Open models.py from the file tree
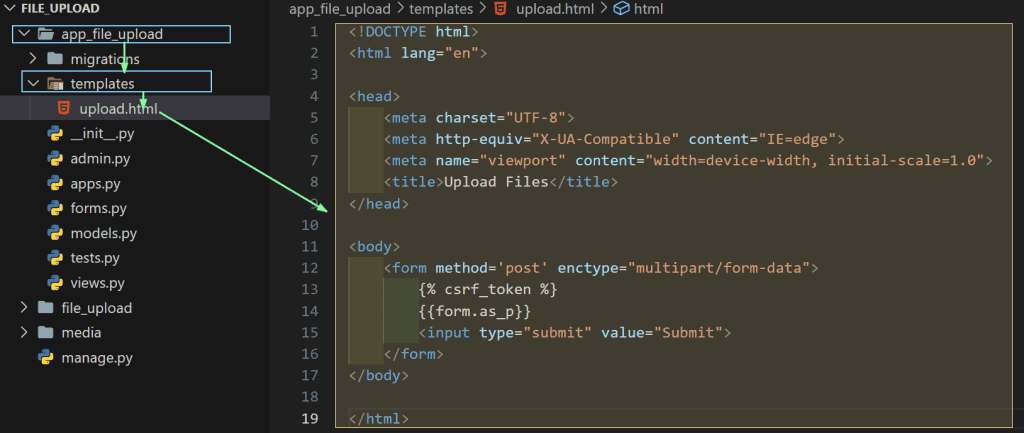This screenshot has width=1024, height=433. click(x=103, y=233)
